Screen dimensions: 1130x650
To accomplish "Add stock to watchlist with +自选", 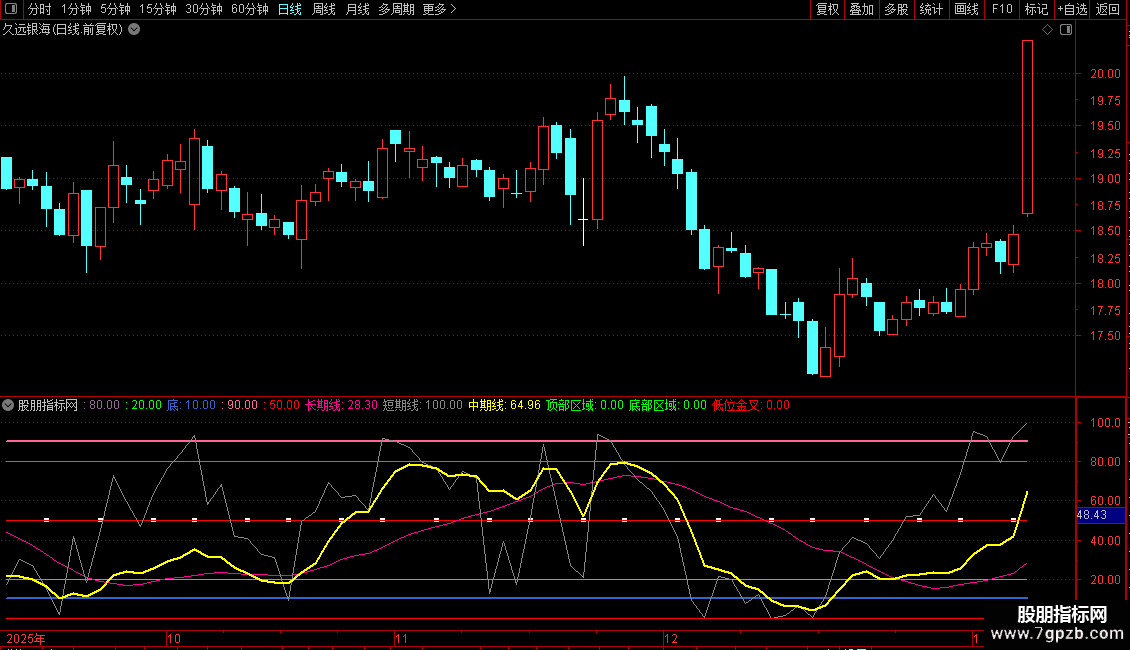I will point(1072,9).
